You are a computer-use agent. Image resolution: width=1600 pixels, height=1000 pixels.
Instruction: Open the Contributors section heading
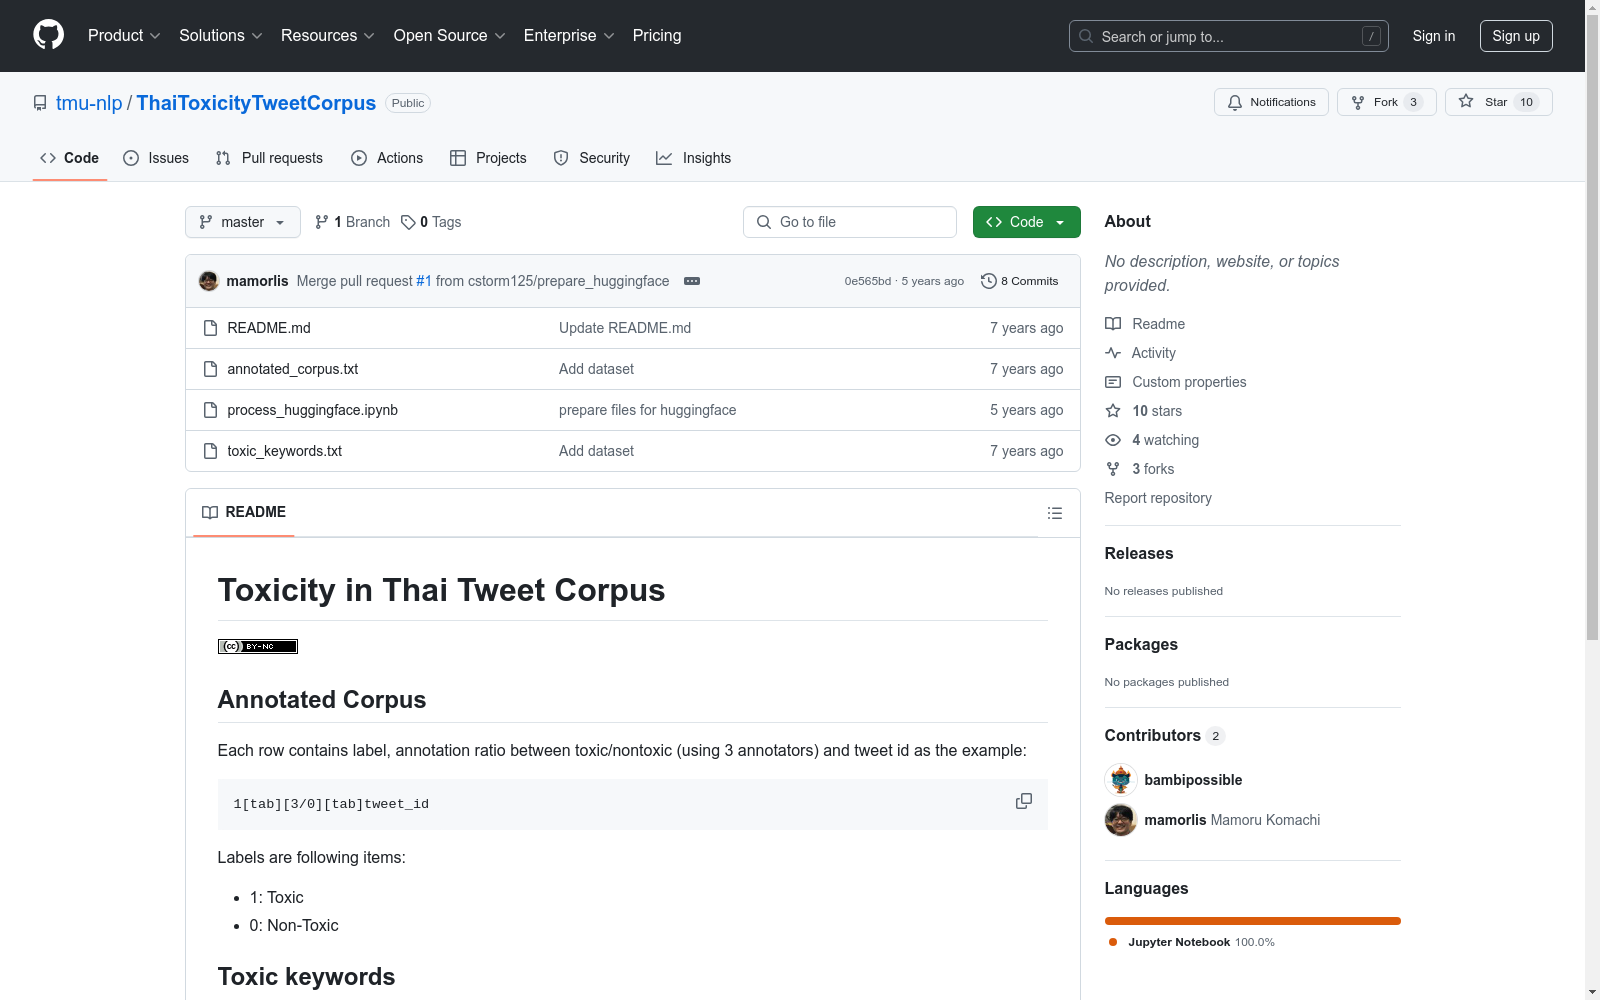(1164, 735)
